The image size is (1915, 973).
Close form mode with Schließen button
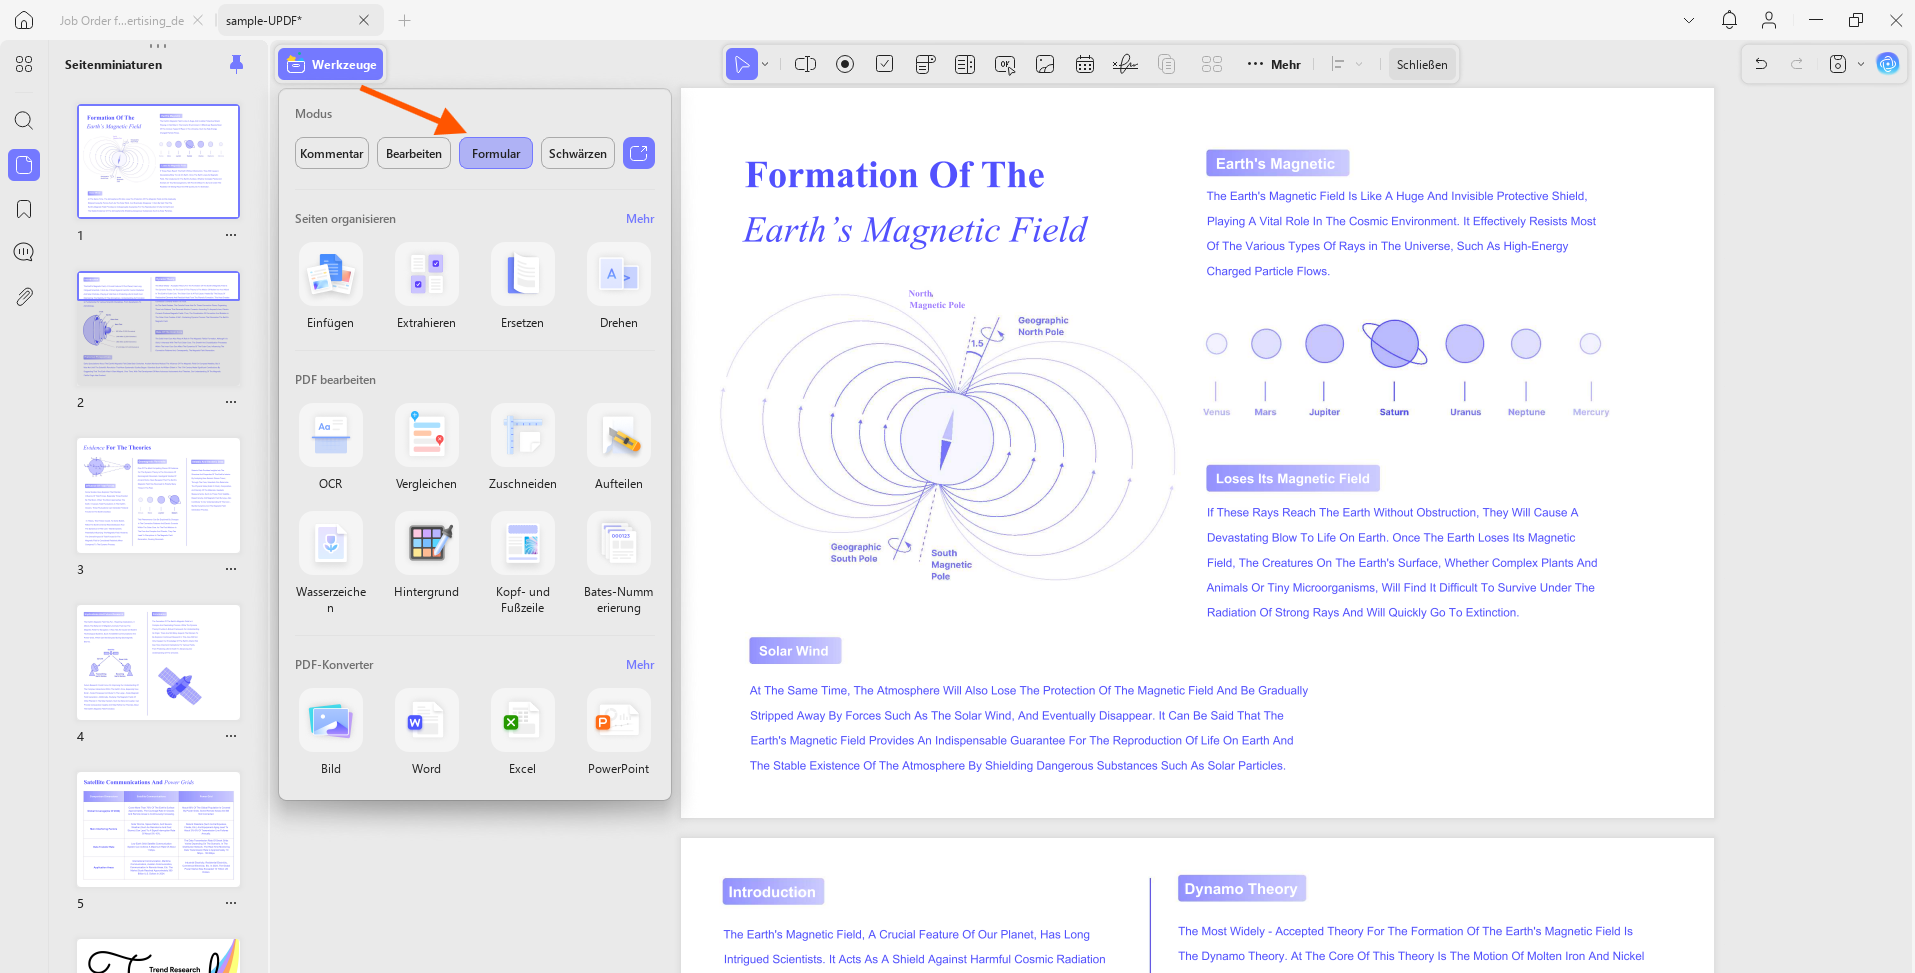1422,64
